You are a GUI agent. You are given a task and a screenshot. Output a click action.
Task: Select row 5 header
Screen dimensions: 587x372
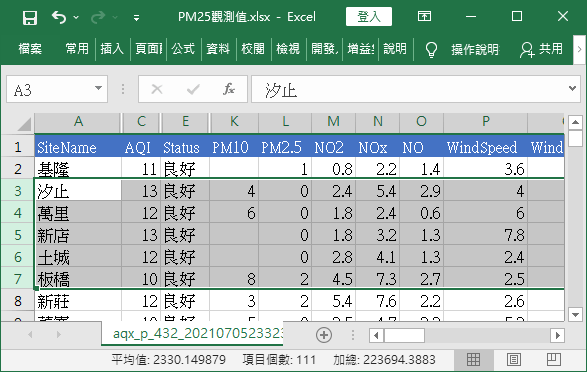pos(18,235)
